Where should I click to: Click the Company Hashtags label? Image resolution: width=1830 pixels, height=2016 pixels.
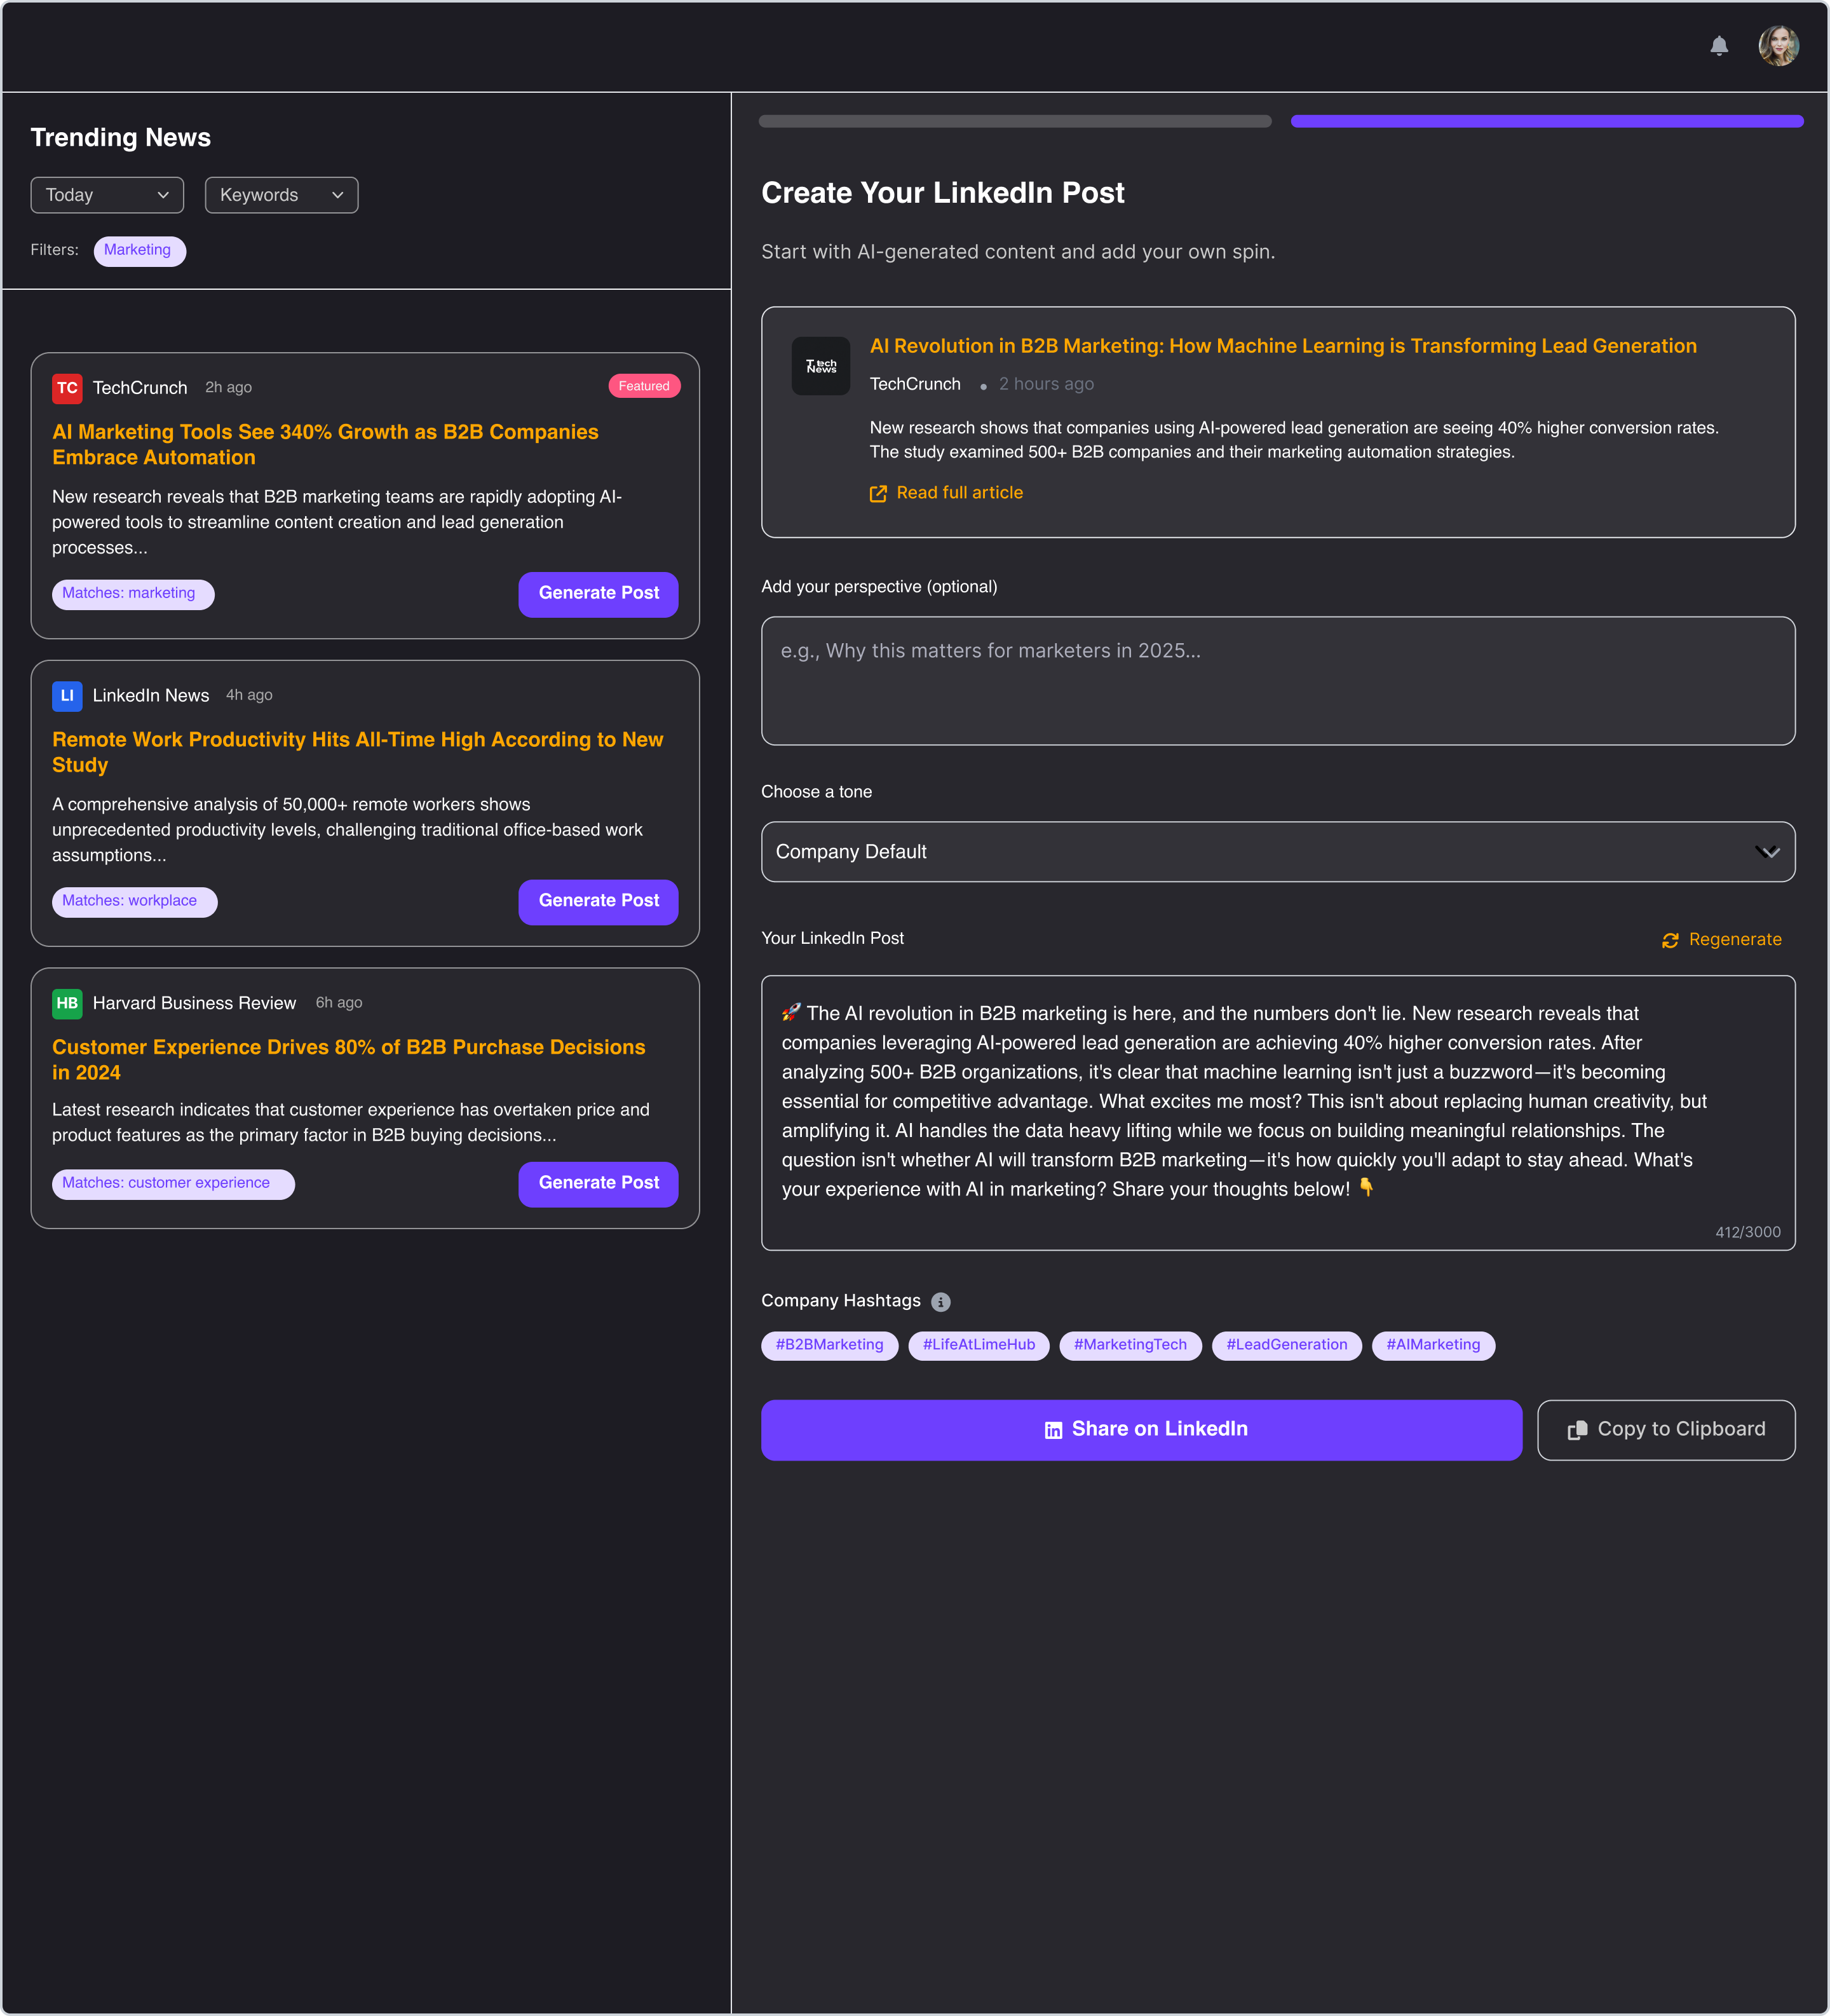pyautogui.click(x=840, y=1301)
